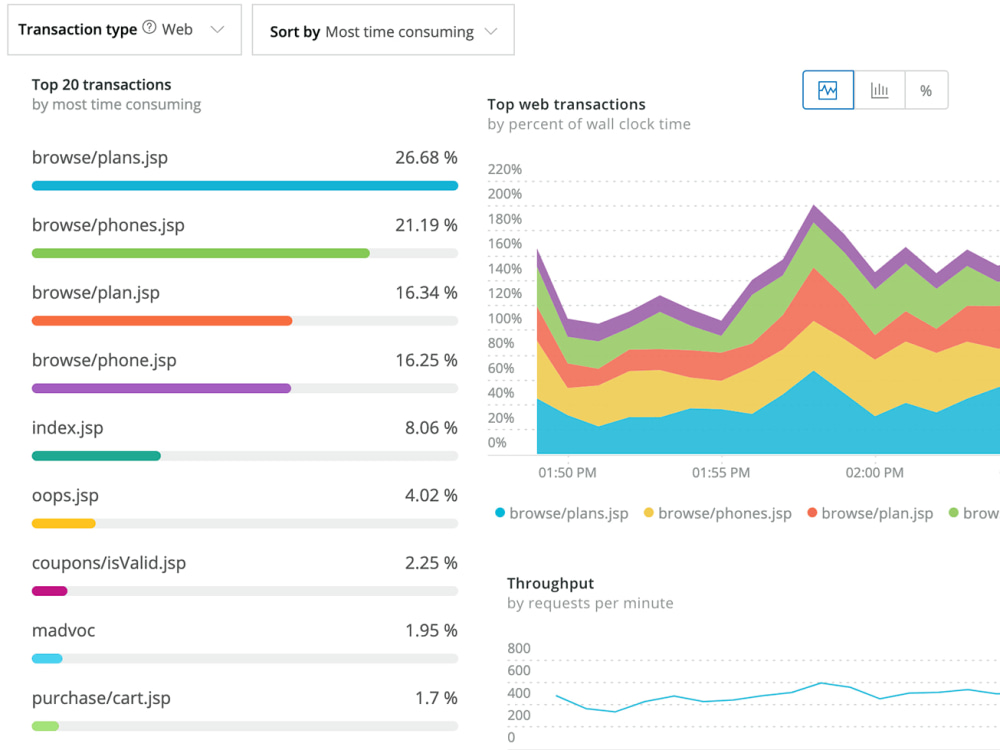Click the blue browse/plans.jsp progress bar

coord(245,186)
